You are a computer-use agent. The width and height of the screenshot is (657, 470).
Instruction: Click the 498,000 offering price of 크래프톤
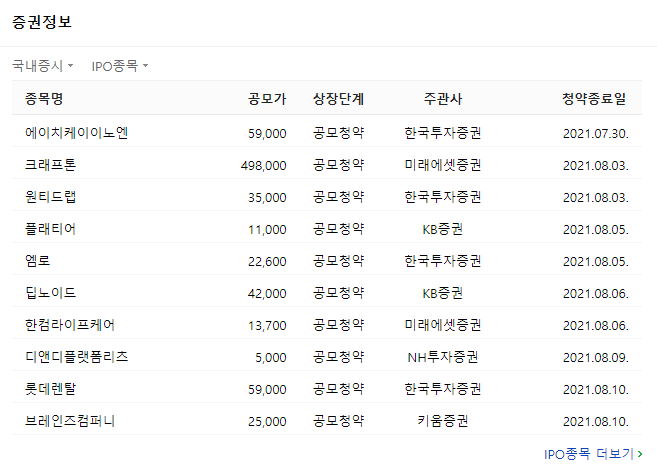click(264, 165)
